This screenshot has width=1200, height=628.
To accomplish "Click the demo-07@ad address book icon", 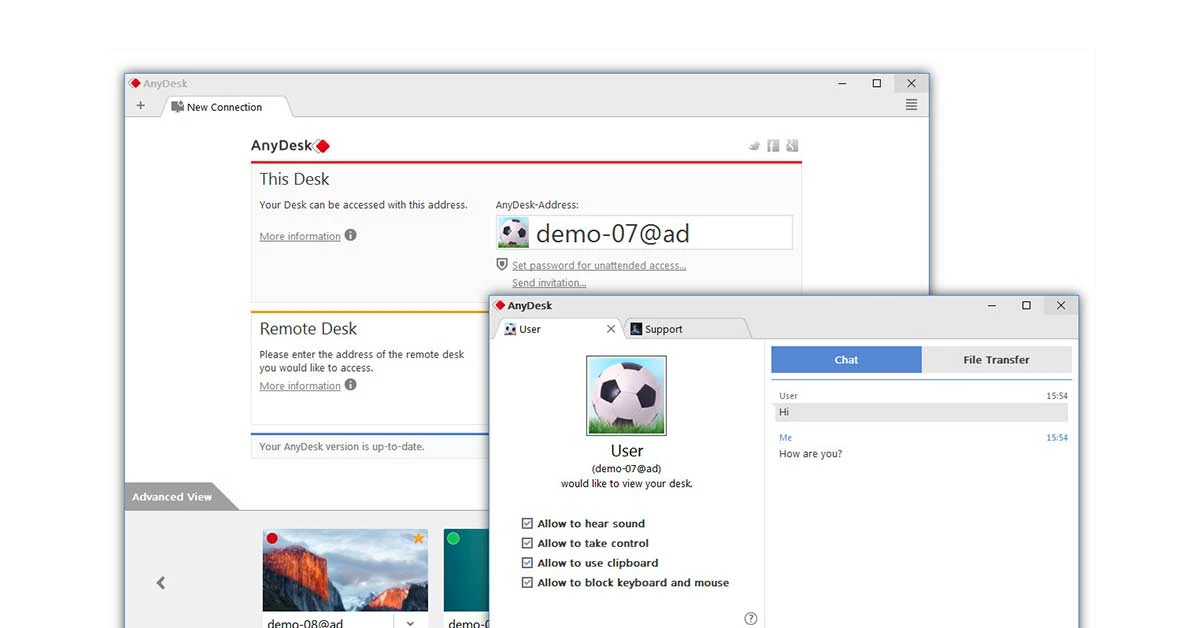I will (513, 231).
